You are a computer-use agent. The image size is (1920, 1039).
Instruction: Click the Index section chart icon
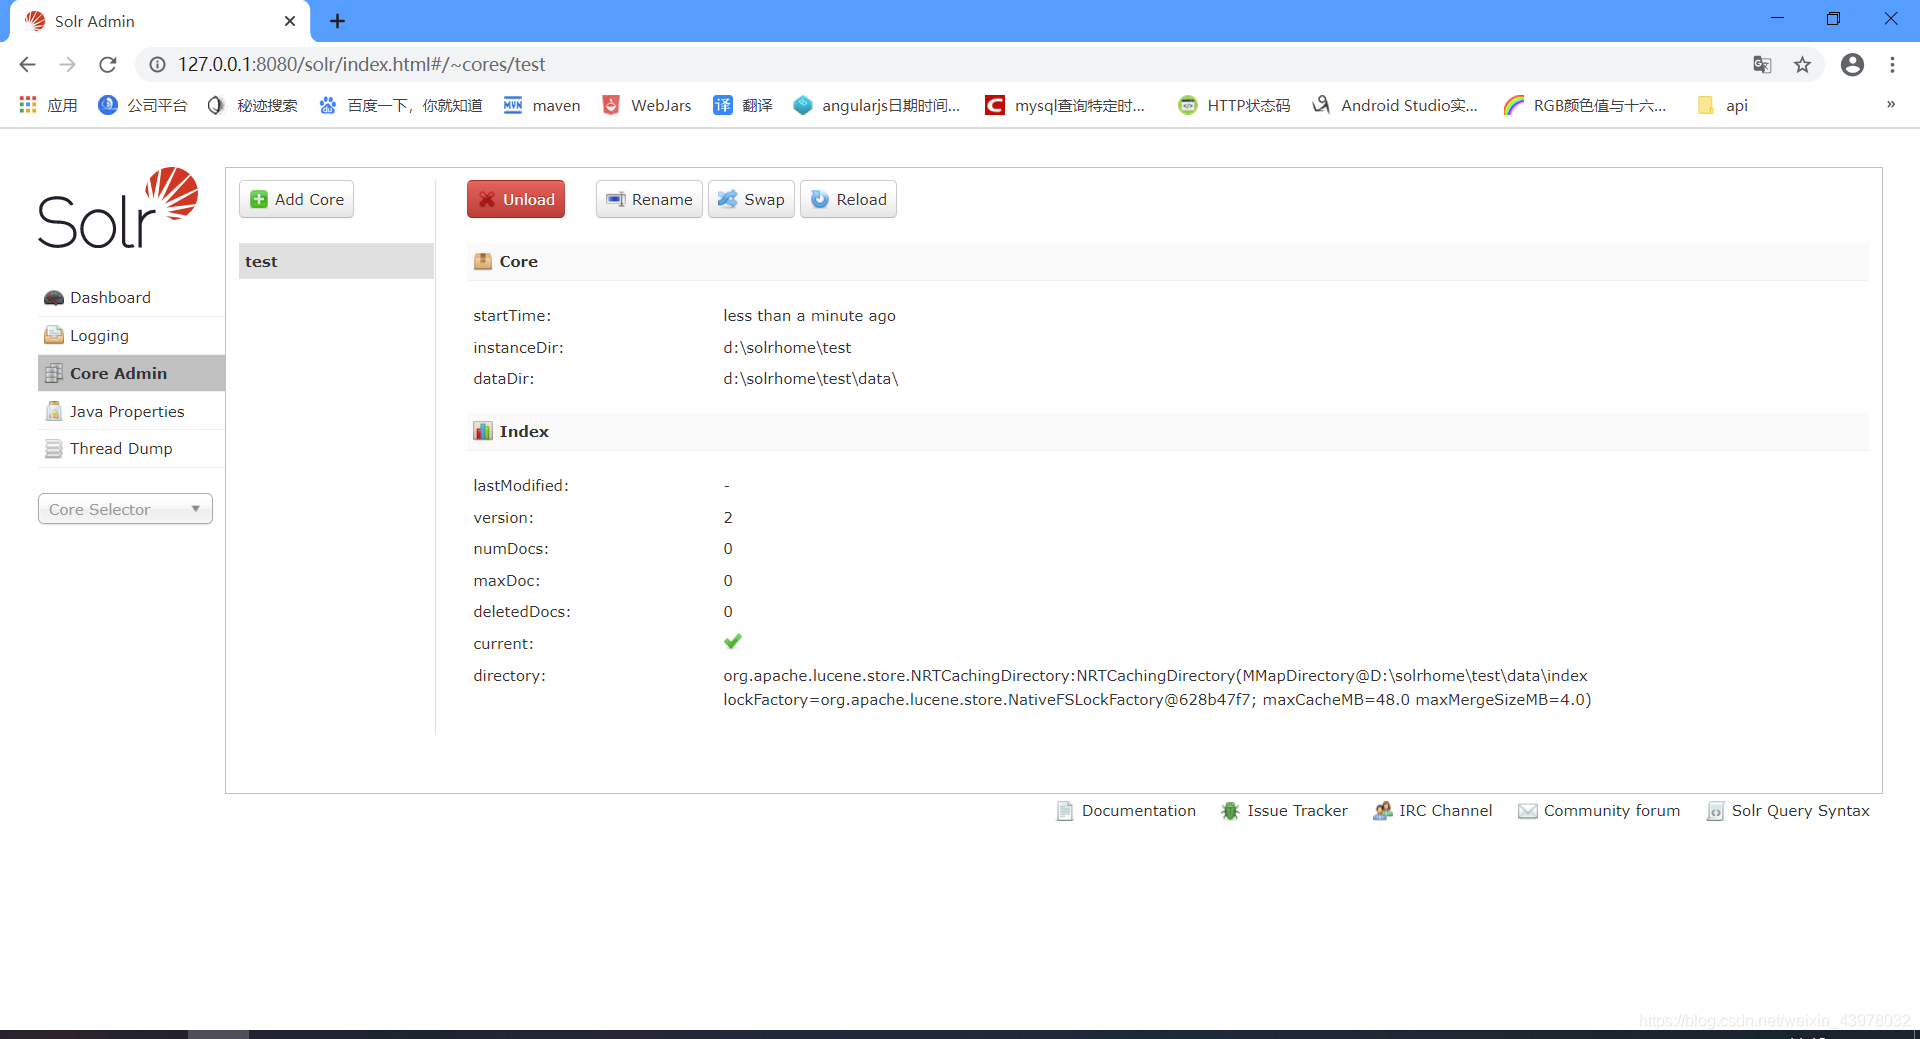click(x=483, y=431)
